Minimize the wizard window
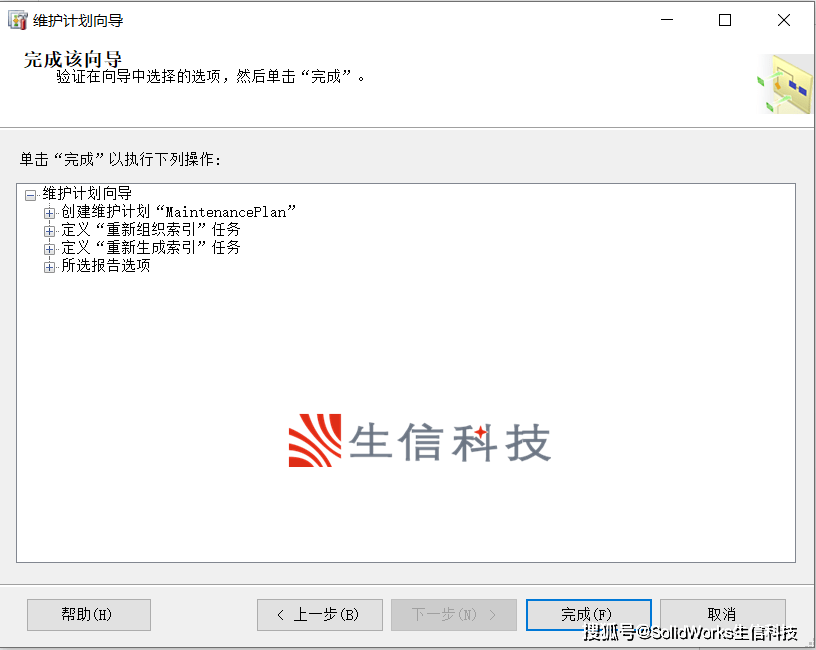 click(x=667, y=20)
